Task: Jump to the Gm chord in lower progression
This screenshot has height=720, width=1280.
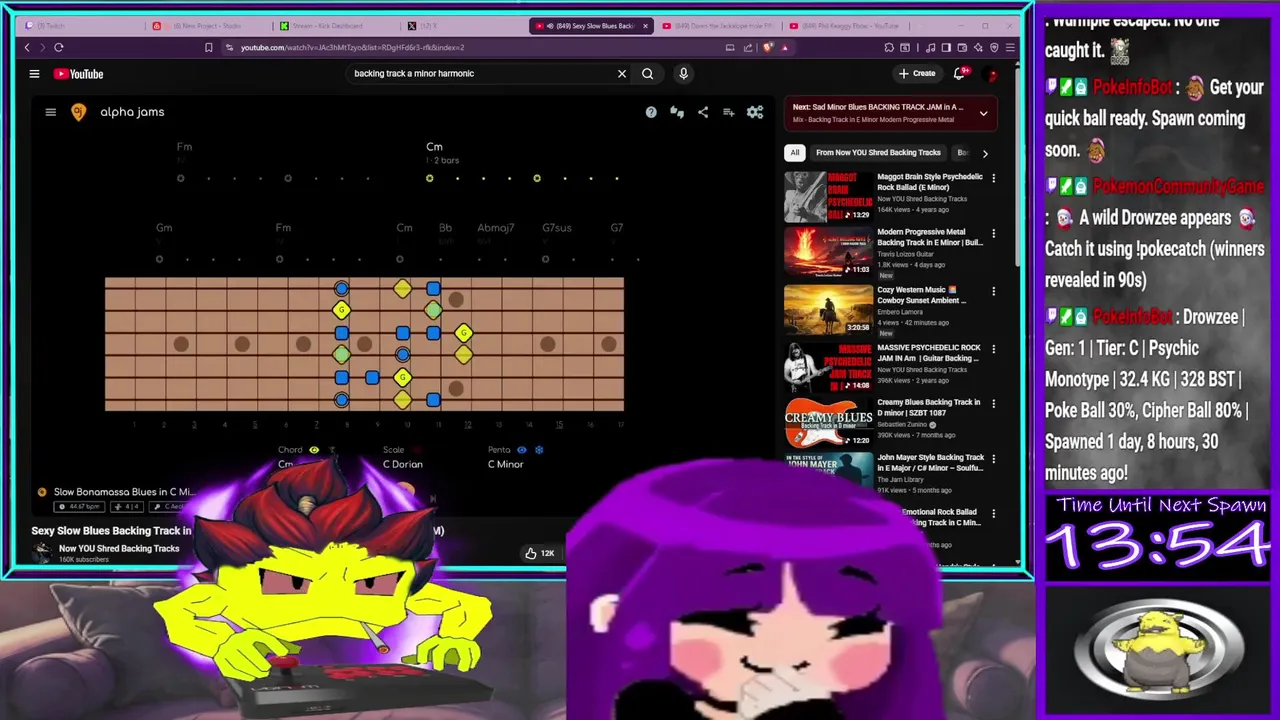Action: click(x=164, y=228)
